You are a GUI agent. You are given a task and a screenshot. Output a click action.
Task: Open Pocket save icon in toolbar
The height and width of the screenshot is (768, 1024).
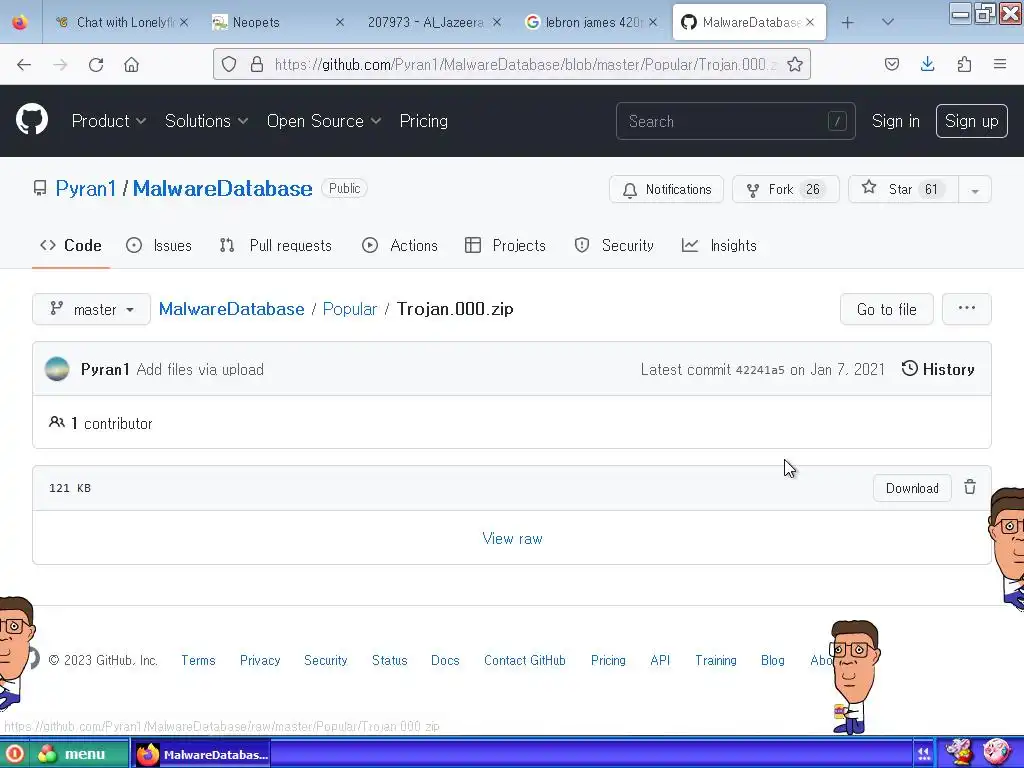[x=891, y=64]
